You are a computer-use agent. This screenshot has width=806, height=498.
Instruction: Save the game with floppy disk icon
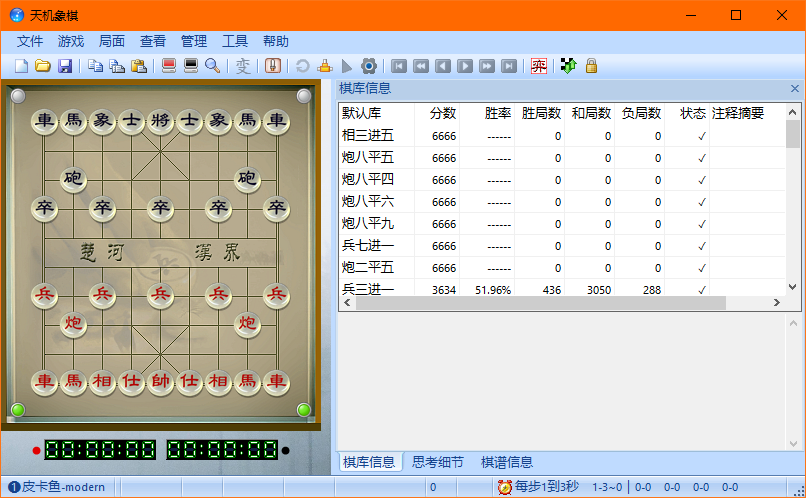65,66
